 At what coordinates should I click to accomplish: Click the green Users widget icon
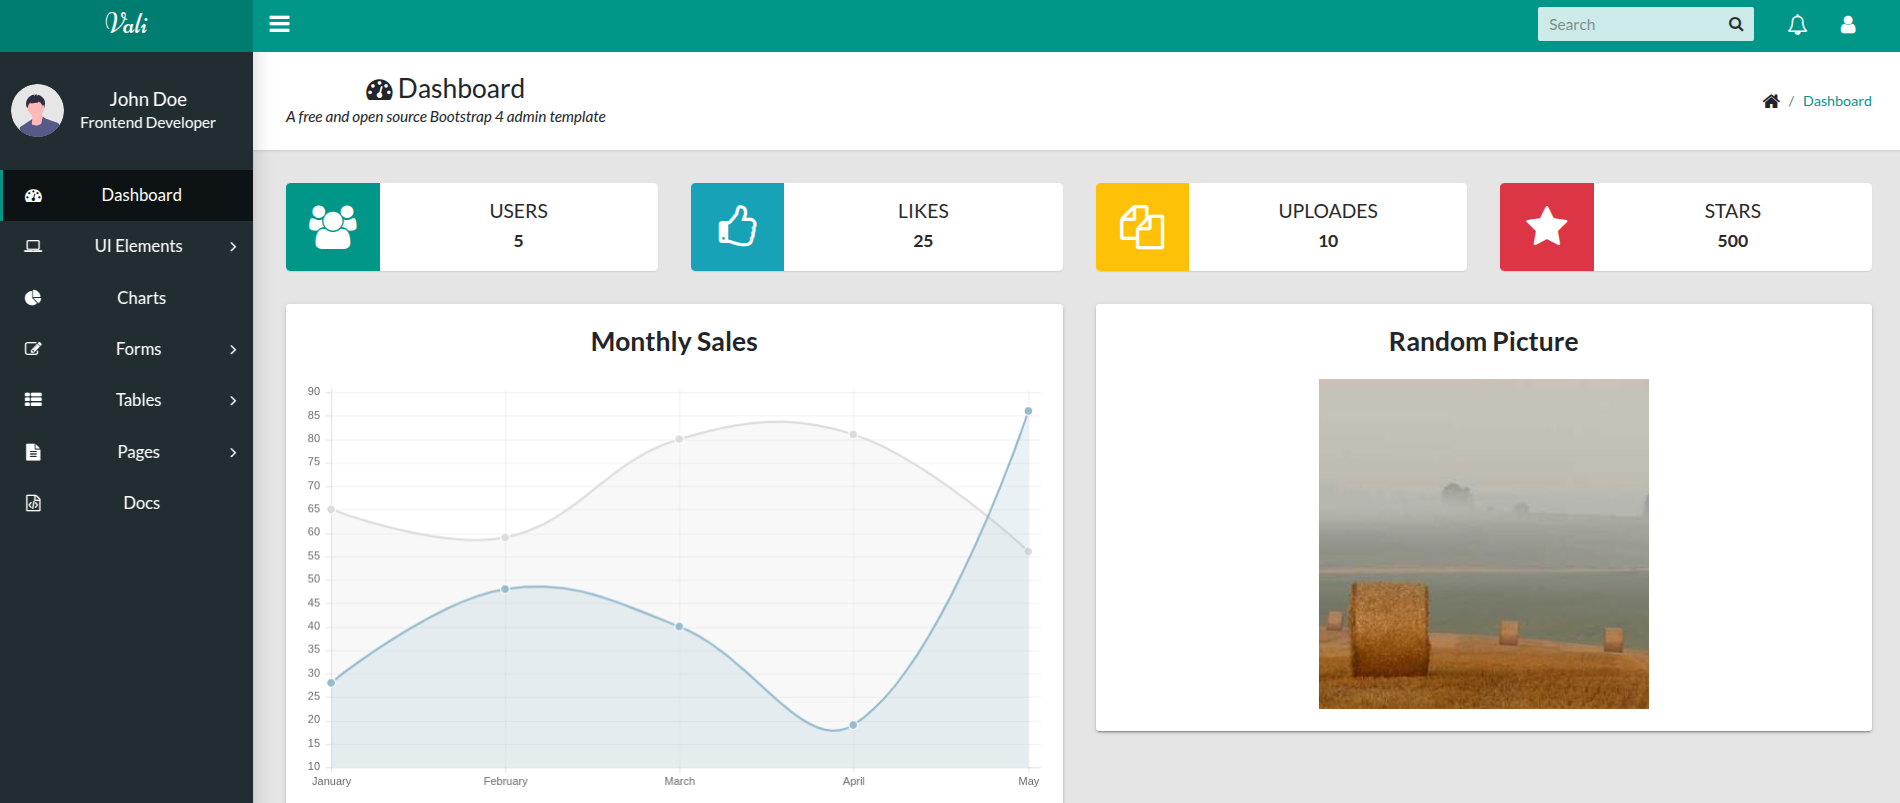(333, 227)
